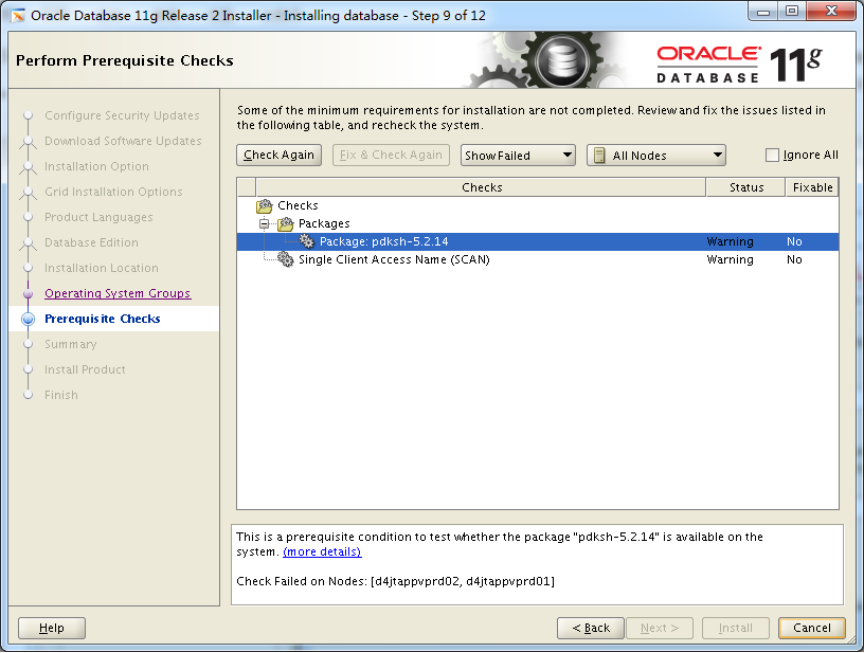
Task: Select the Packages tree node label
Action: [324, 224]
